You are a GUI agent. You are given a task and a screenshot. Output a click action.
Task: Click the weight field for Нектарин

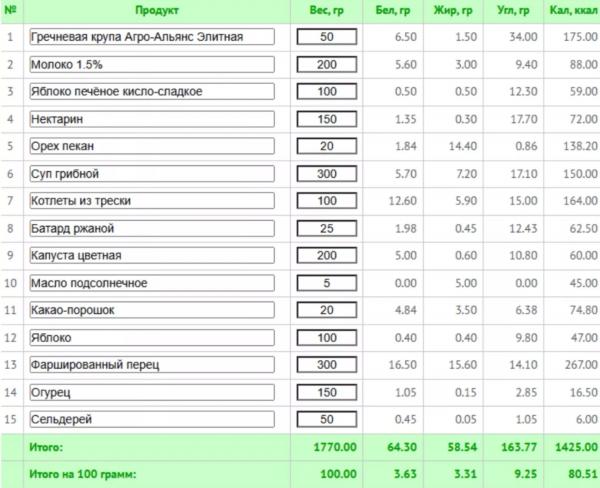[327, 119]
